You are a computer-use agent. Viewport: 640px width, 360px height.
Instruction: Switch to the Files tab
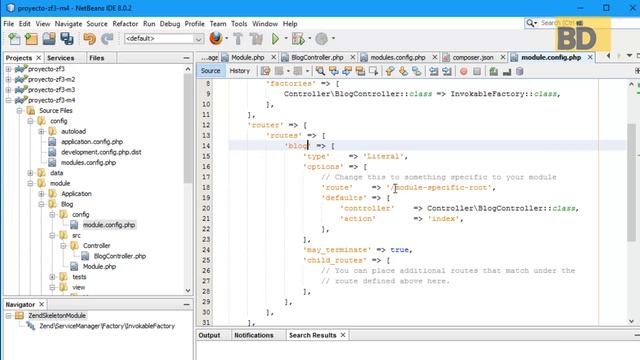97,58
